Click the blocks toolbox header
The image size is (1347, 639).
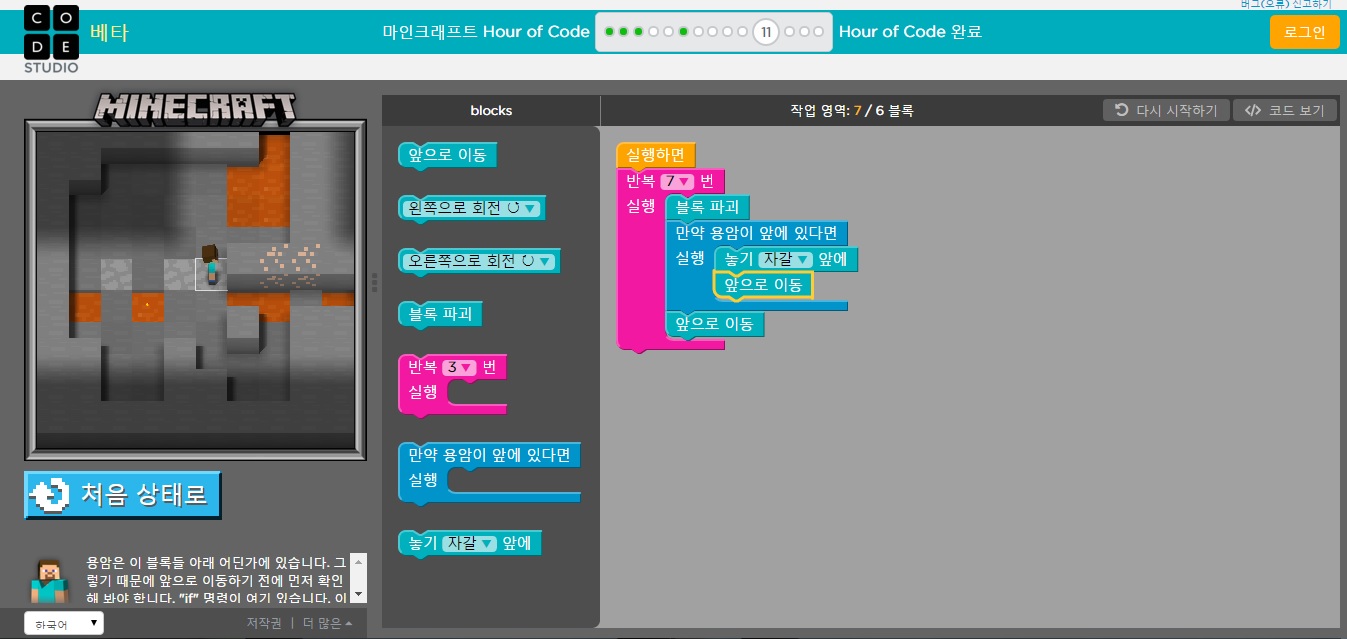point(491,110)
